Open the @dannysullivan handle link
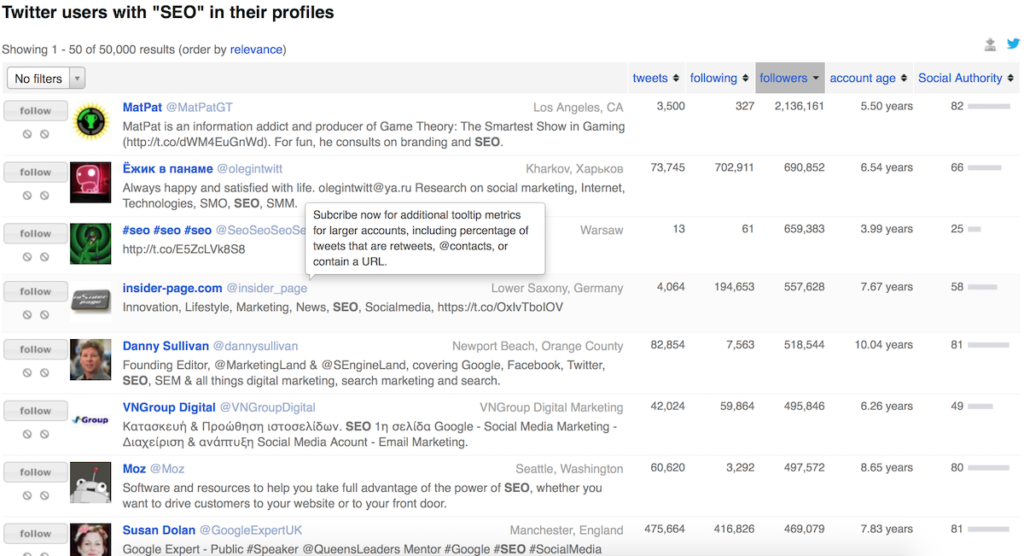The image size is (1024, 556). 255,346
